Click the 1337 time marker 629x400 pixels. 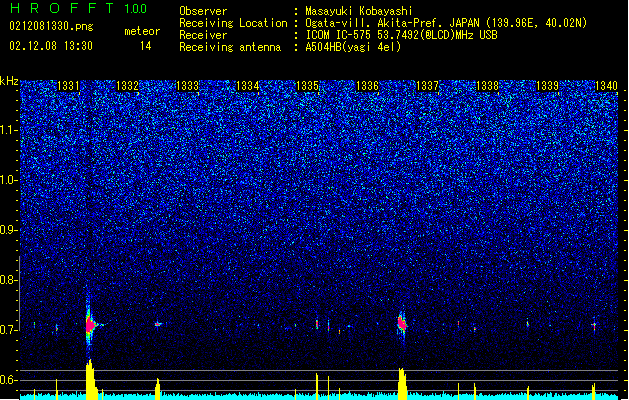click(428, 86)
